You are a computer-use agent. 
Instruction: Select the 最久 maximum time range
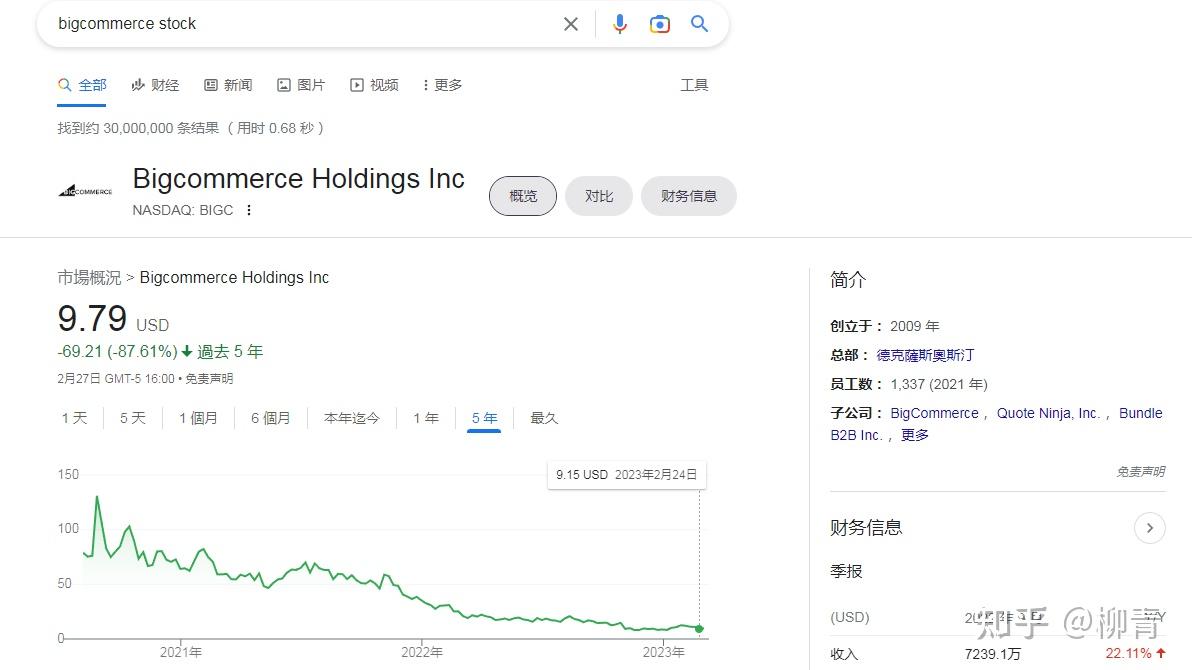tap(543, 418)
